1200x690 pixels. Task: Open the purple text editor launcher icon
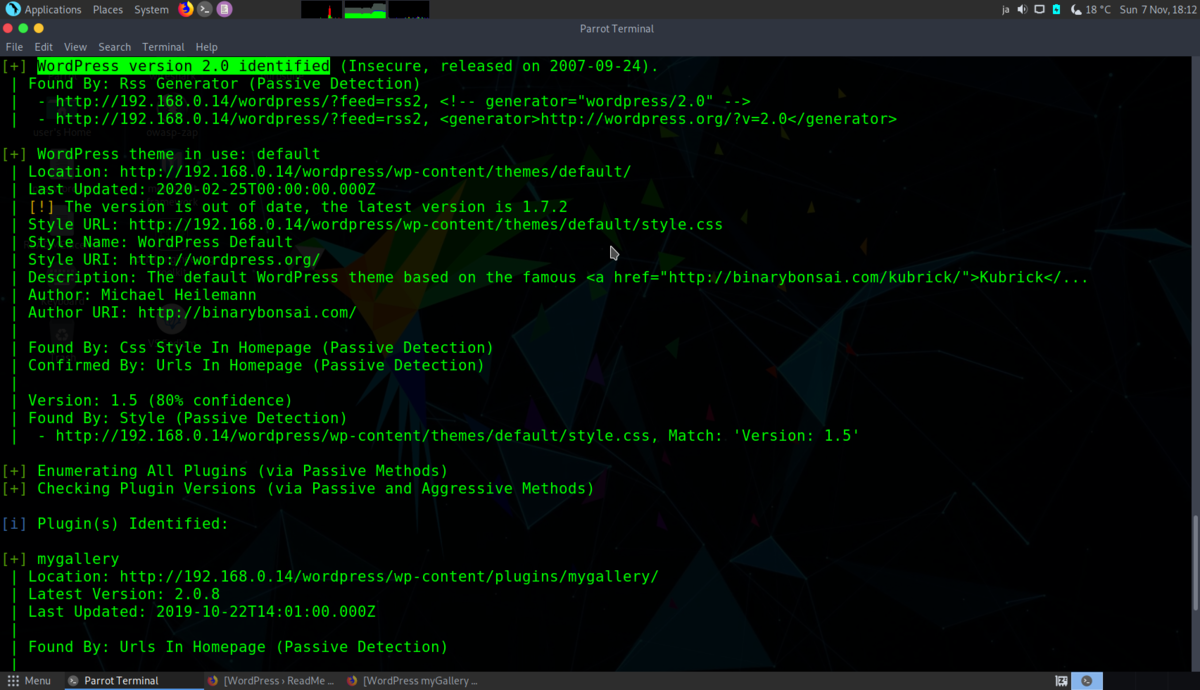click(x=224, y=10)
